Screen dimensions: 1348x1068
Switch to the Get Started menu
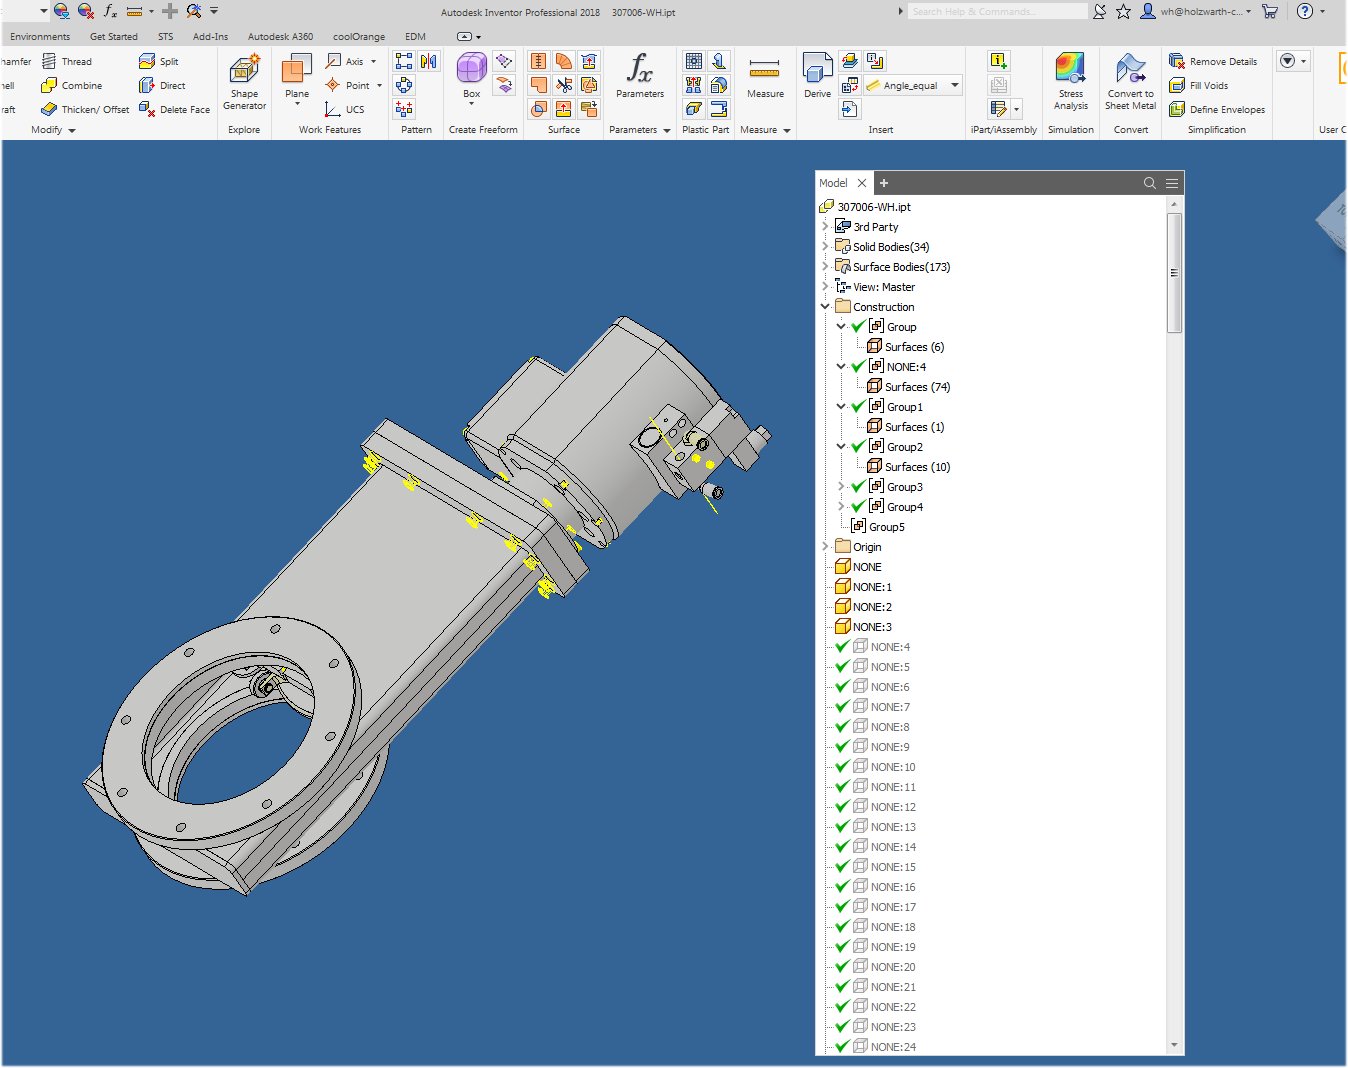(x=113, y=36)
